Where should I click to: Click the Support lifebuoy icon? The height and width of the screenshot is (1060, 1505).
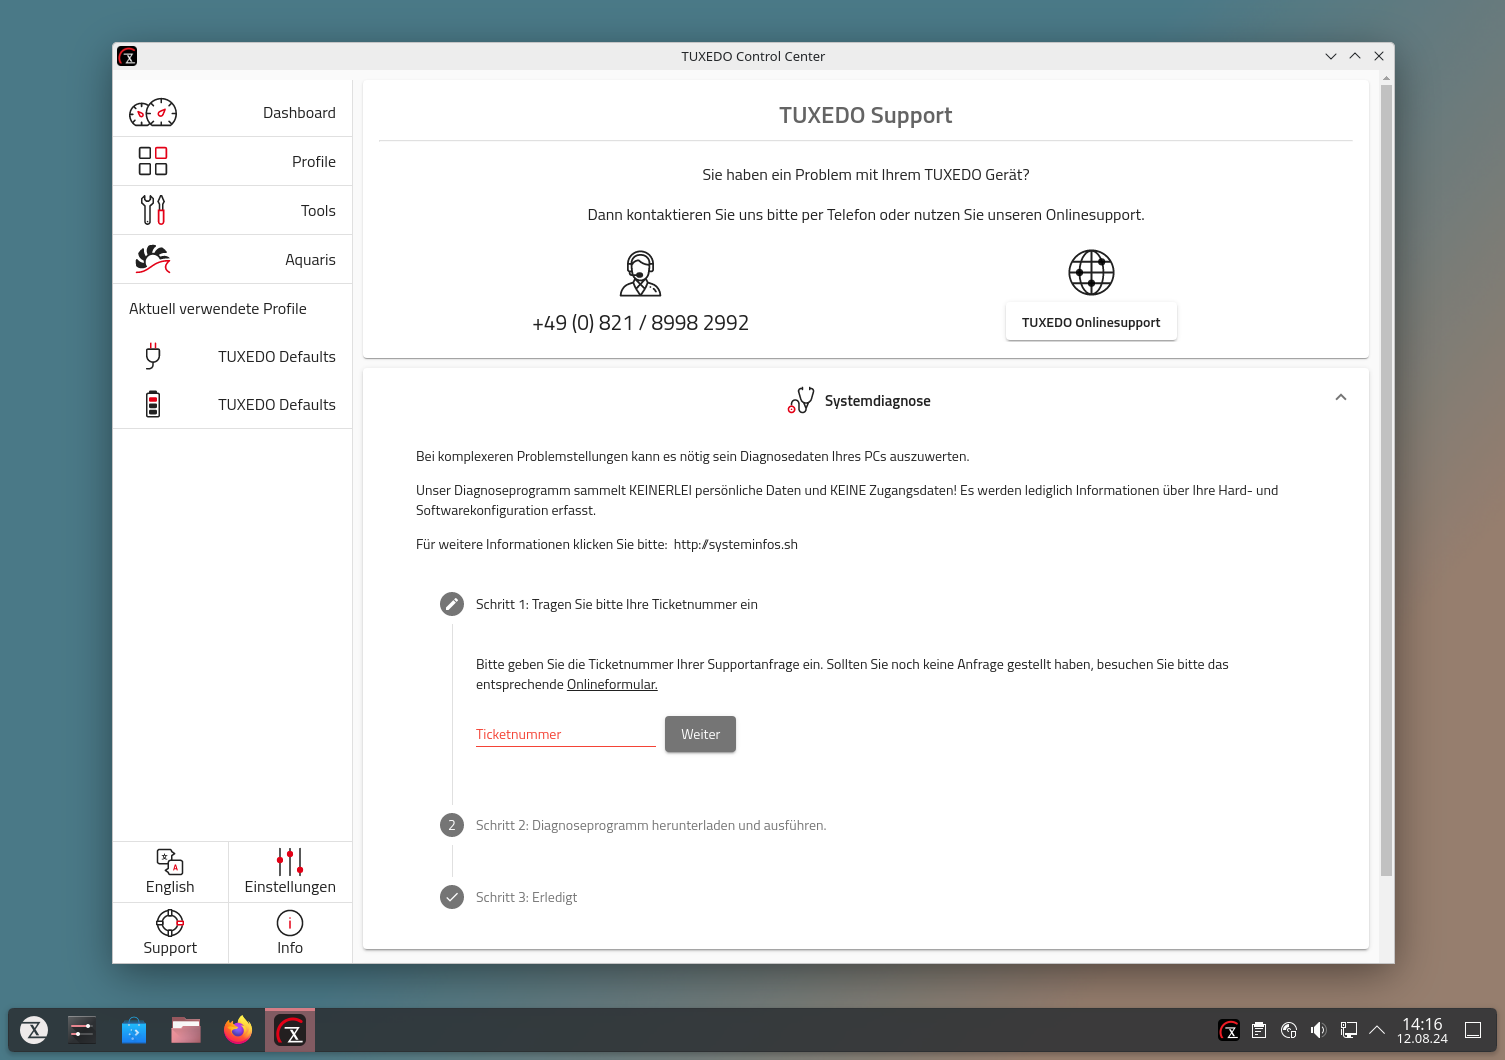(170, 922)
